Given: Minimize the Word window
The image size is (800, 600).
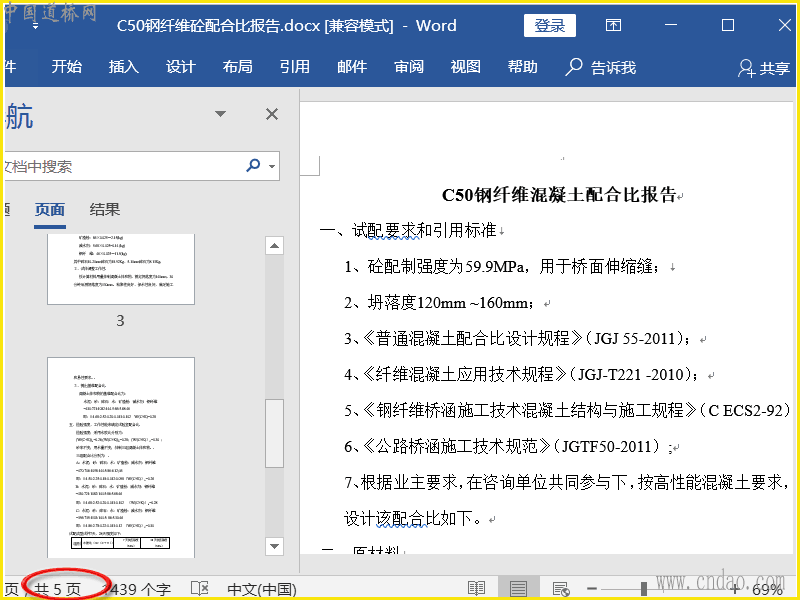Looking at the screenshot, I should (671, 25).
